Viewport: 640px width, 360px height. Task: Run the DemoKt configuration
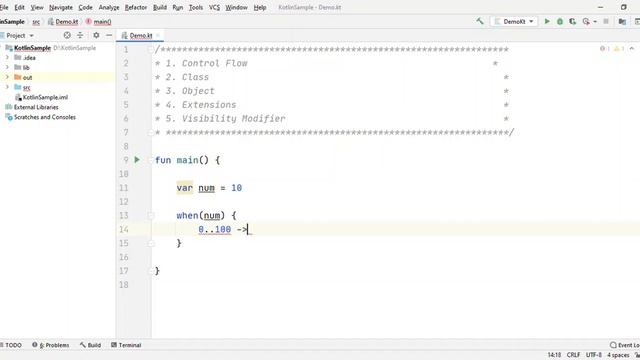click(547, 21)
